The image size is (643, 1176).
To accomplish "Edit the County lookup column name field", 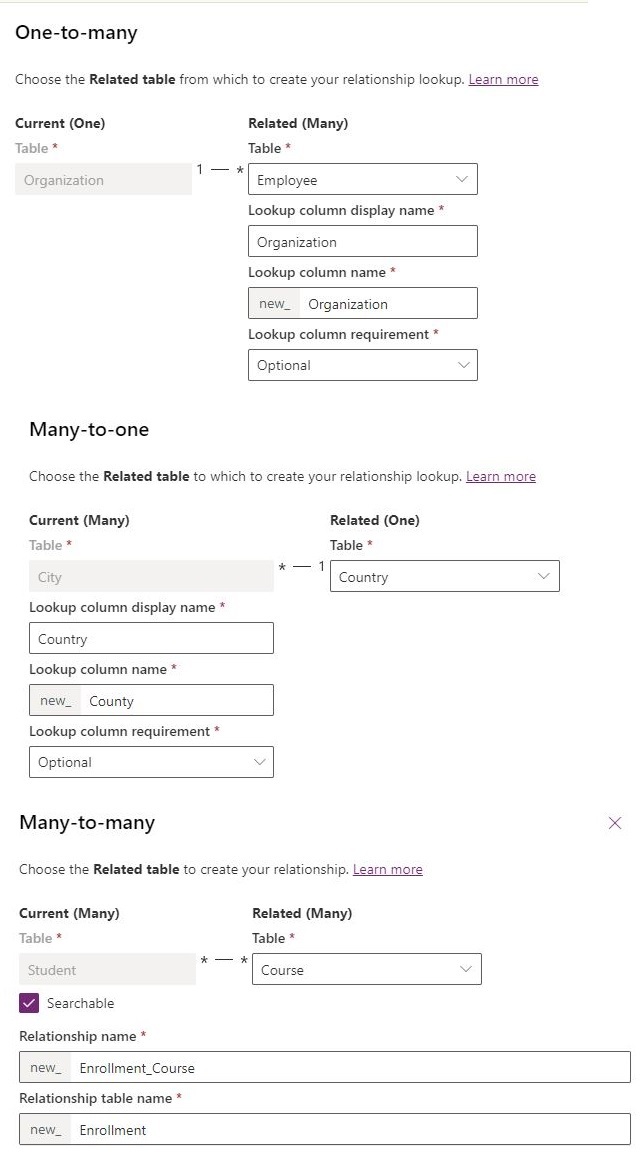I will [x=176, y=701].
